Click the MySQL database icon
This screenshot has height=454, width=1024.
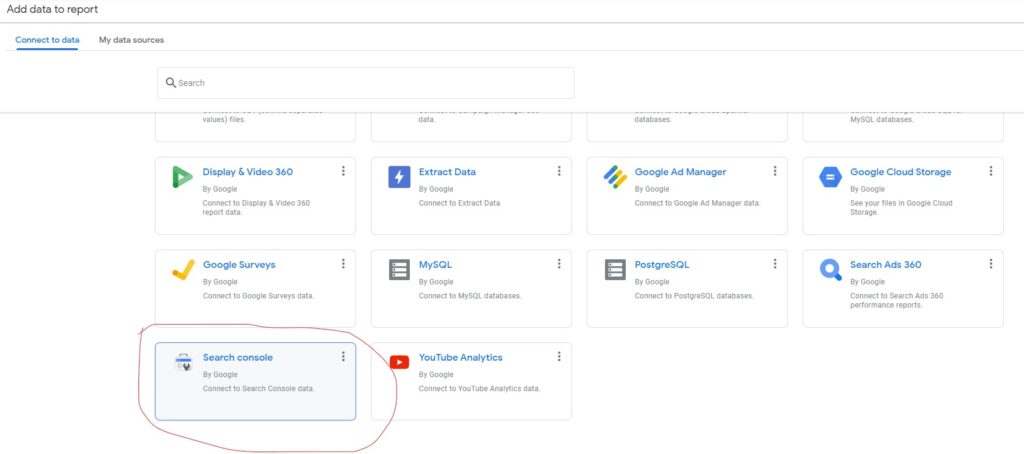point(399,270)
